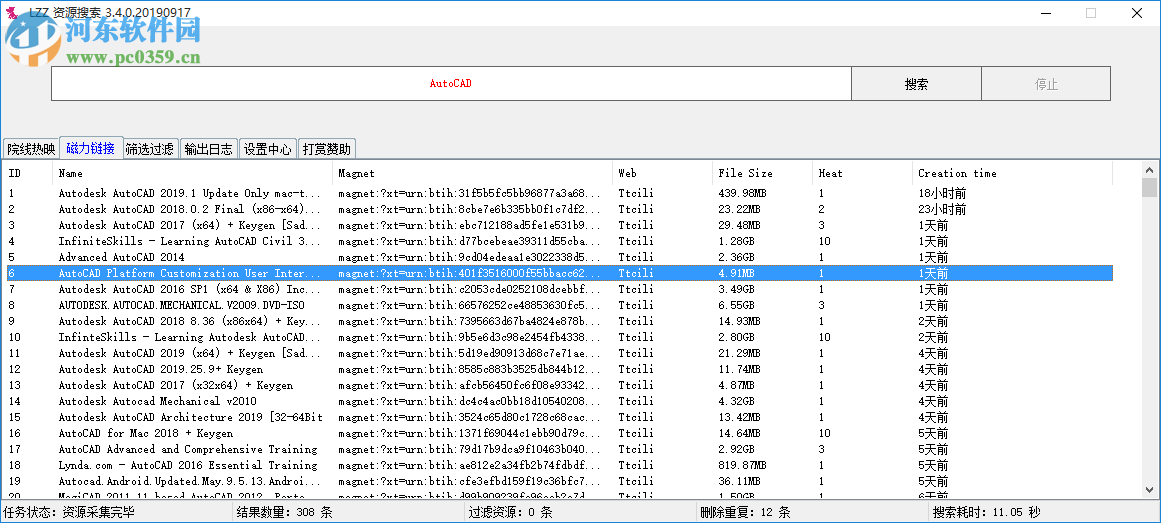
Task: Open the 筛选过滤 tab
Action: click(150, 149)
